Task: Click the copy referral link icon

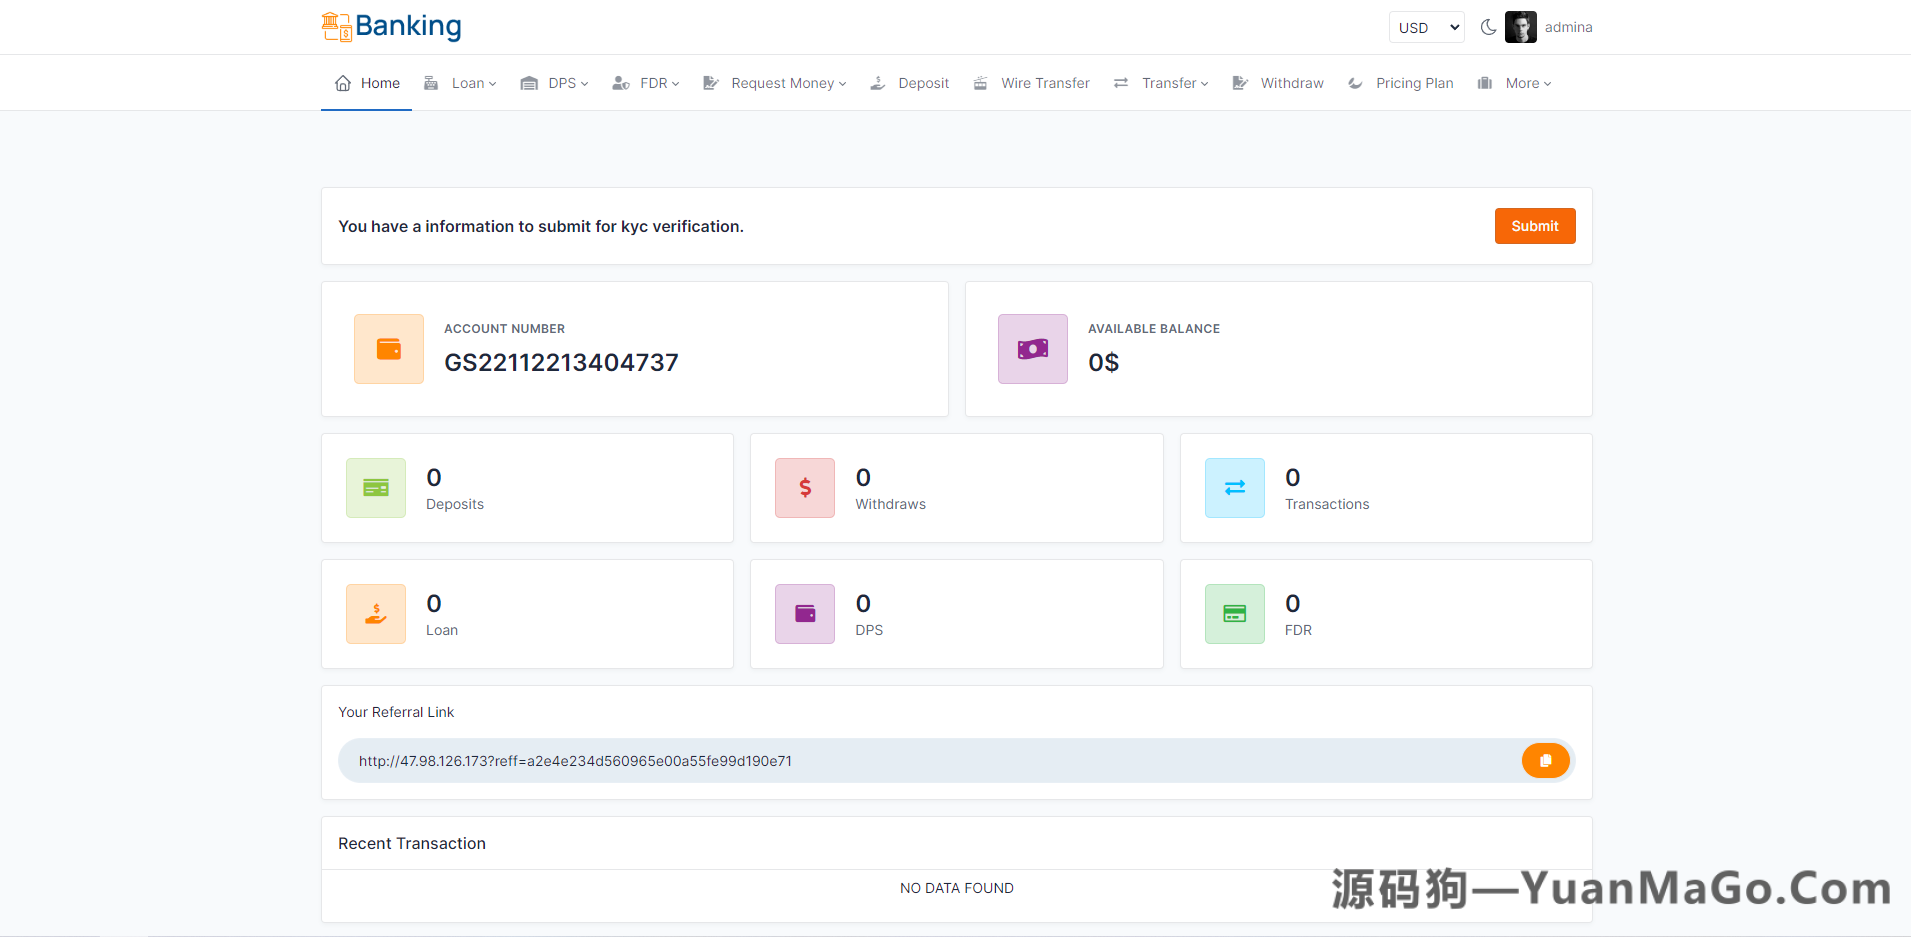Action: [1545, 760]
